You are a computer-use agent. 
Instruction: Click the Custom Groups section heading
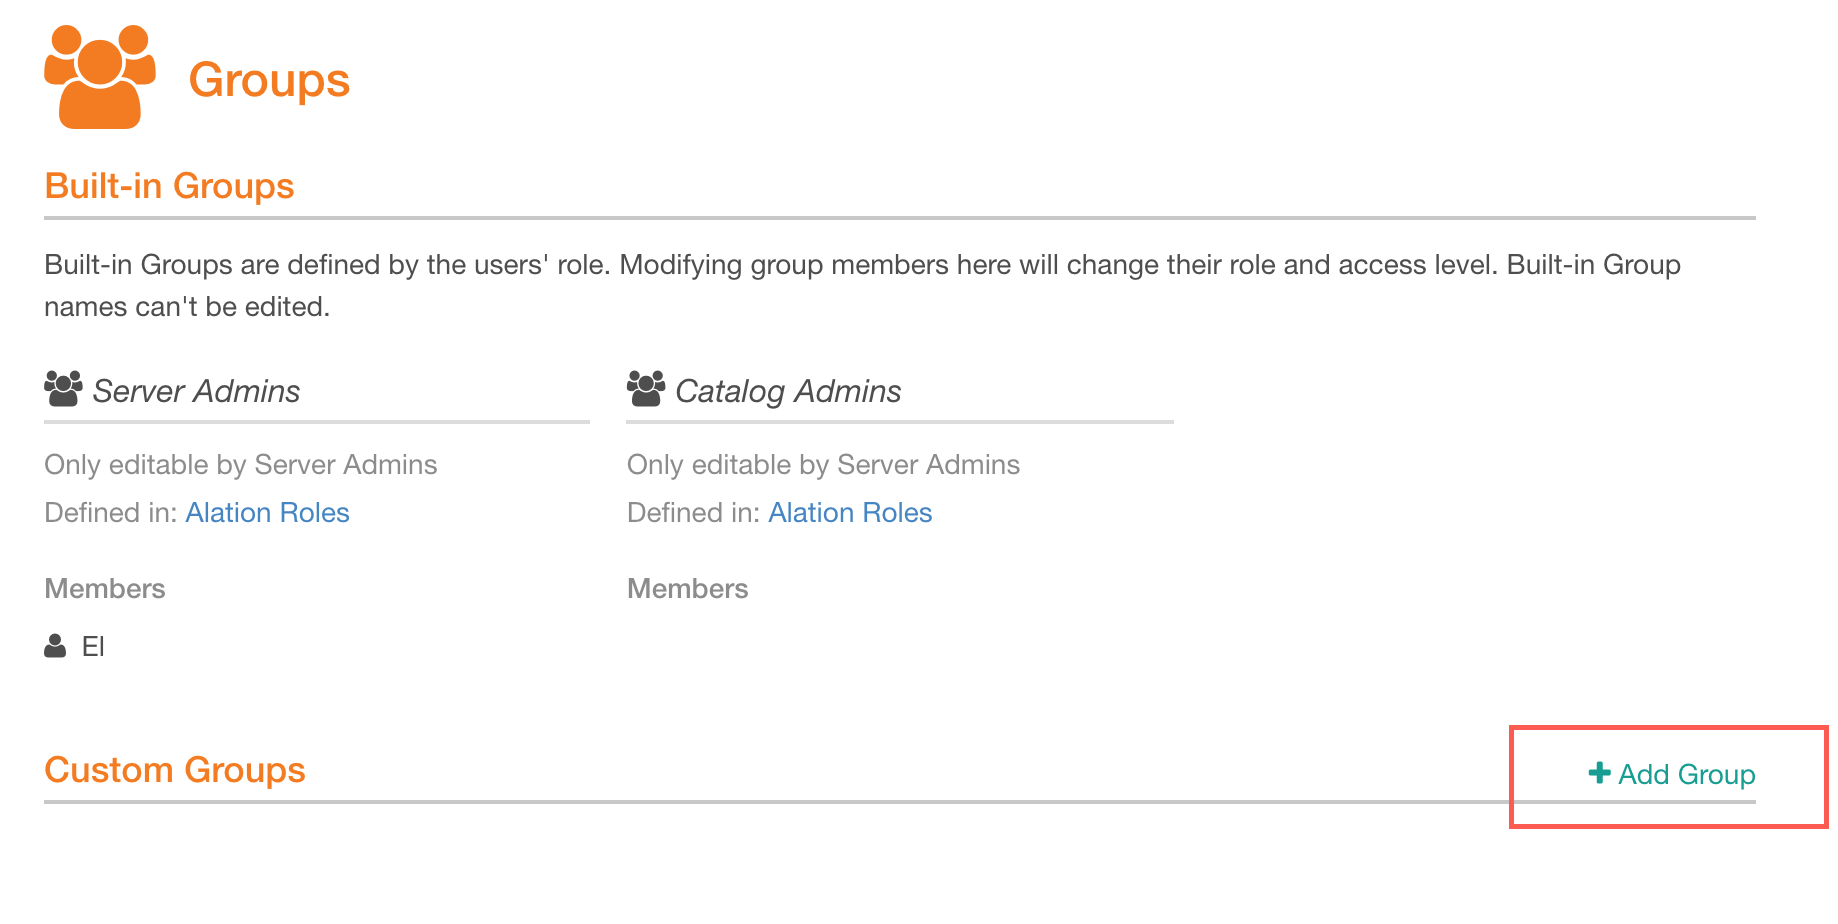tap(175, 770)
